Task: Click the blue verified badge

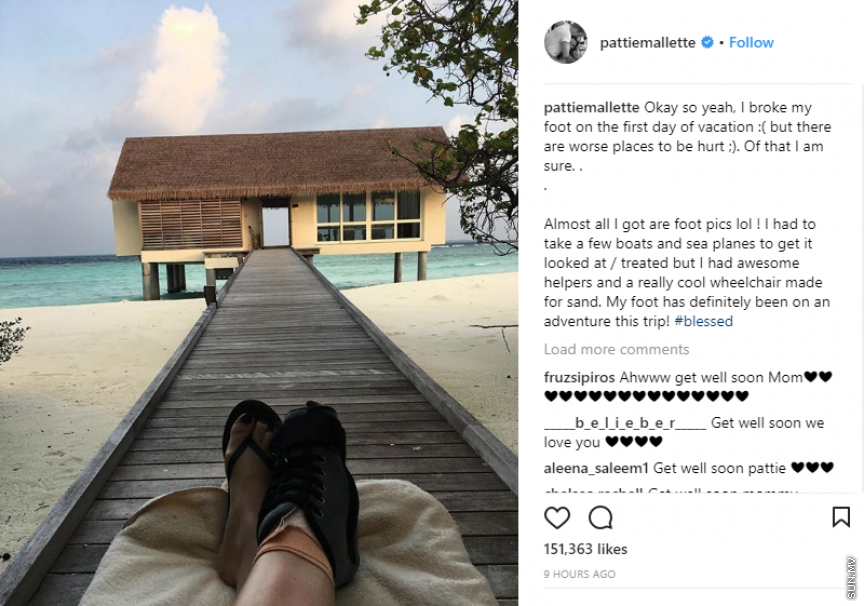Action: (708, 43)
